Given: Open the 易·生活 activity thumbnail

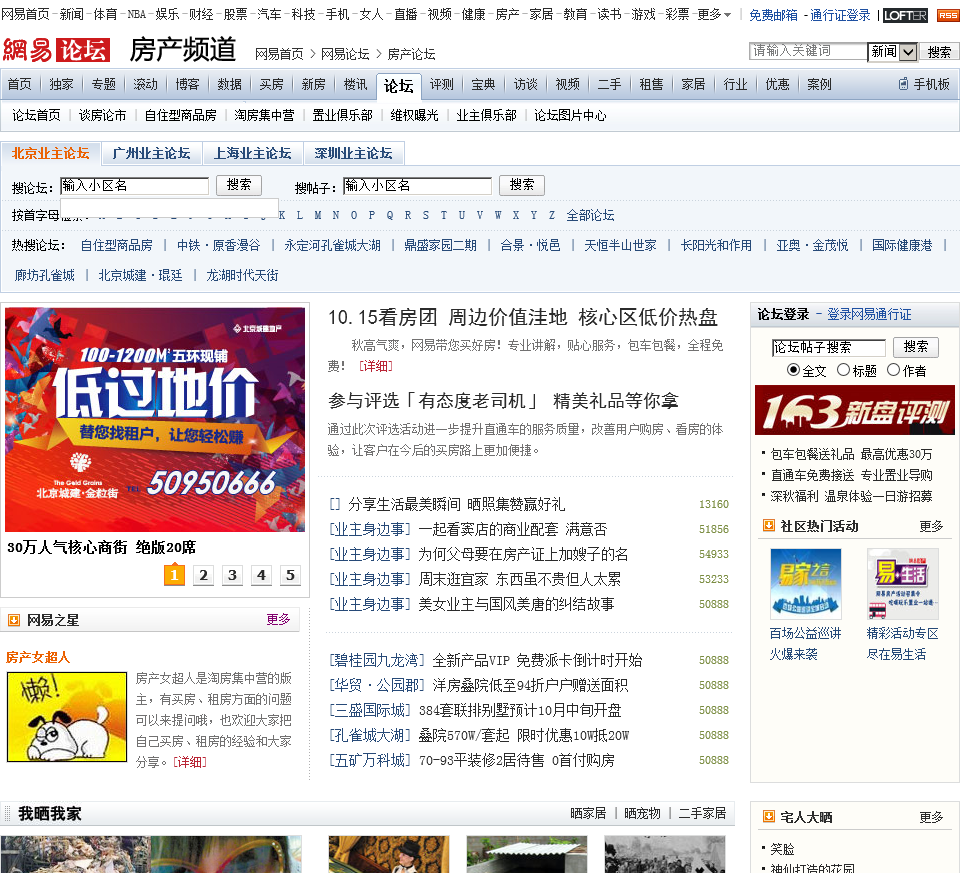Looking at the screenshot, I should point(902,584).
